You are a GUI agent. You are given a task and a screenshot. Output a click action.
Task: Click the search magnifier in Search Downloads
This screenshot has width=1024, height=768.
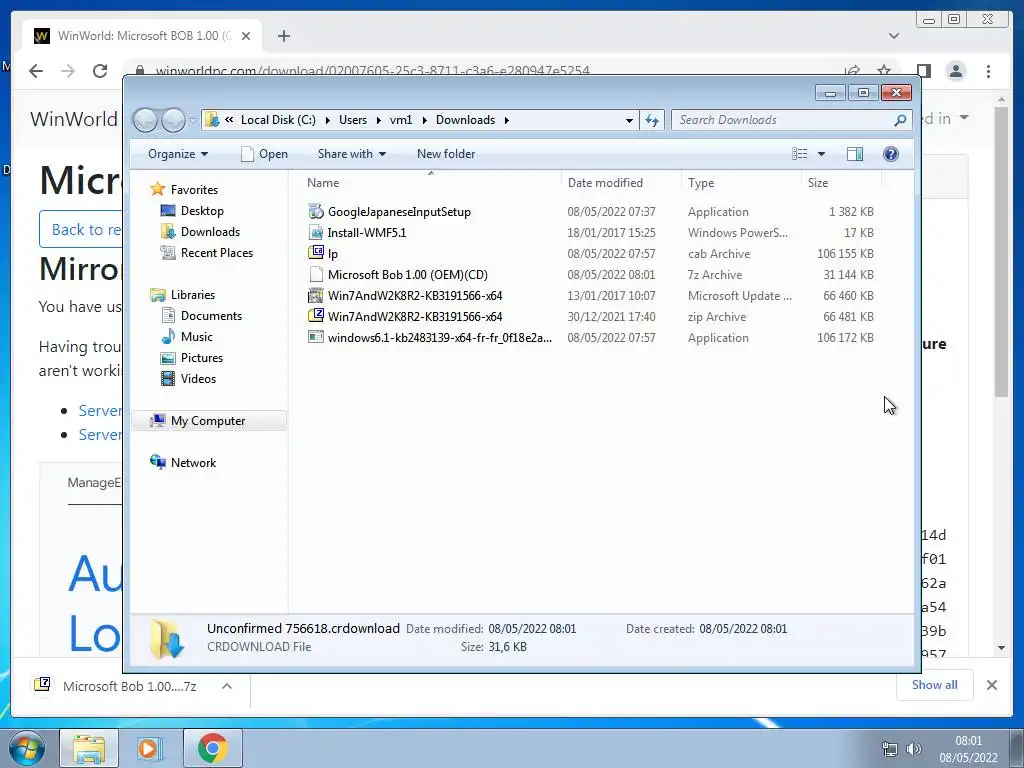[x=900, y=120]
